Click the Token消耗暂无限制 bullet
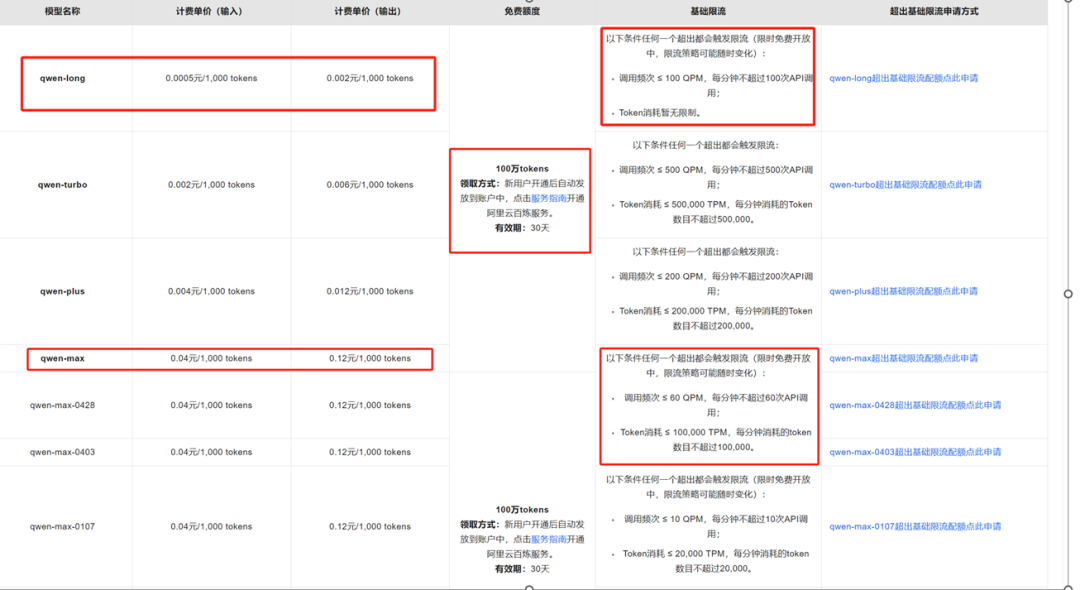This screenshot has width=1080, height=590. pos(660,113)
